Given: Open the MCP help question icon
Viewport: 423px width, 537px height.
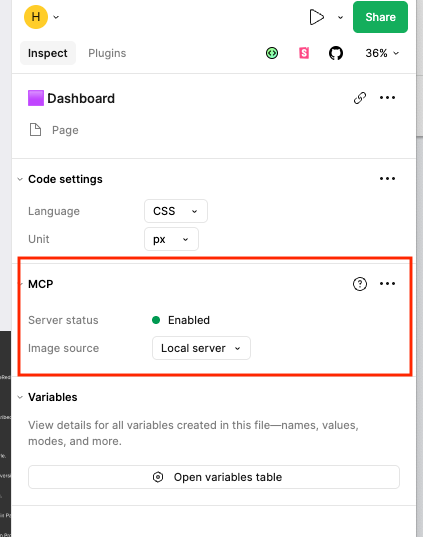Looking at the screenshot, I should (x=360, y=284).
